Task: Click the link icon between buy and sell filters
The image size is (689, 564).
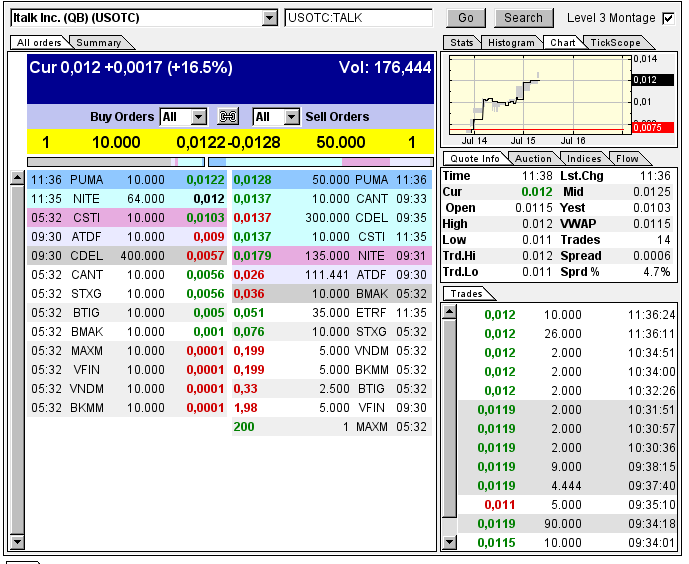Action: (x=228, y=117)
